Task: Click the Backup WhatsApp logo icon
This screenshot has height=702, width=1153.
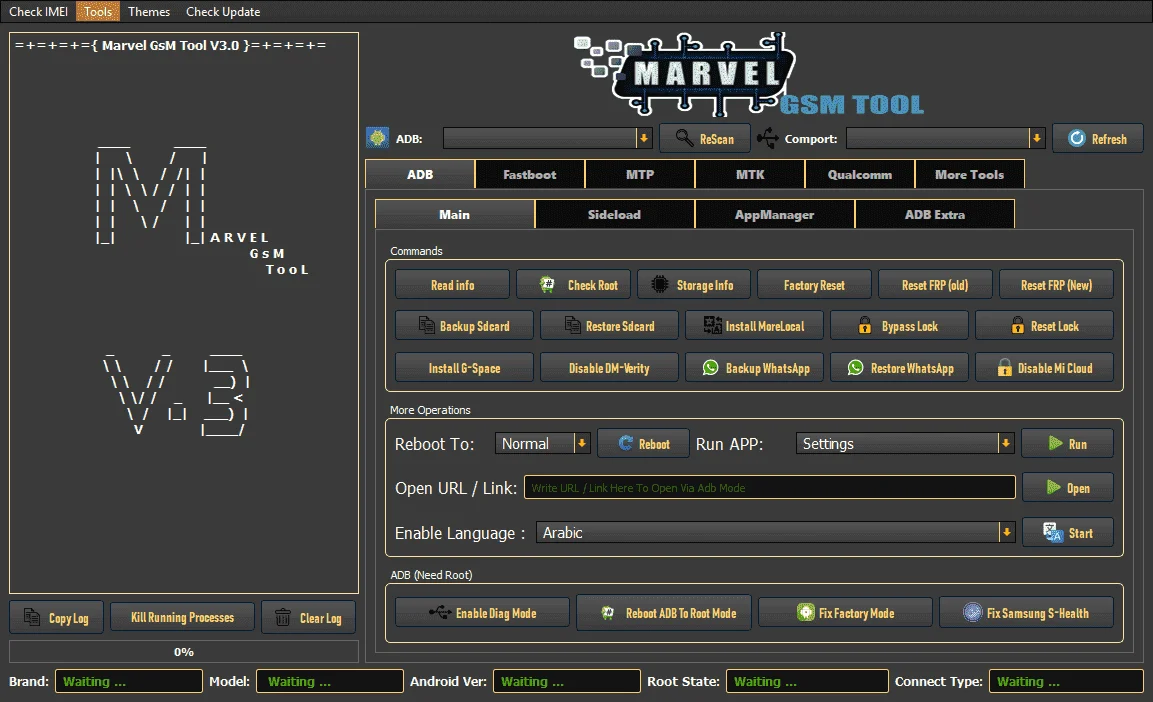Action: tap(710, 367)
